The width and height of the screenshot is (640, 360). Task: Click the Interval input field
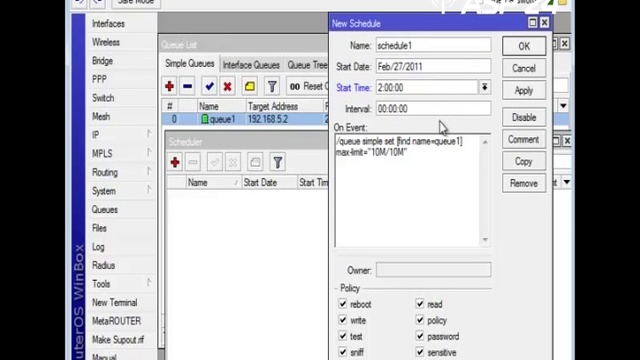pos(433,109)
